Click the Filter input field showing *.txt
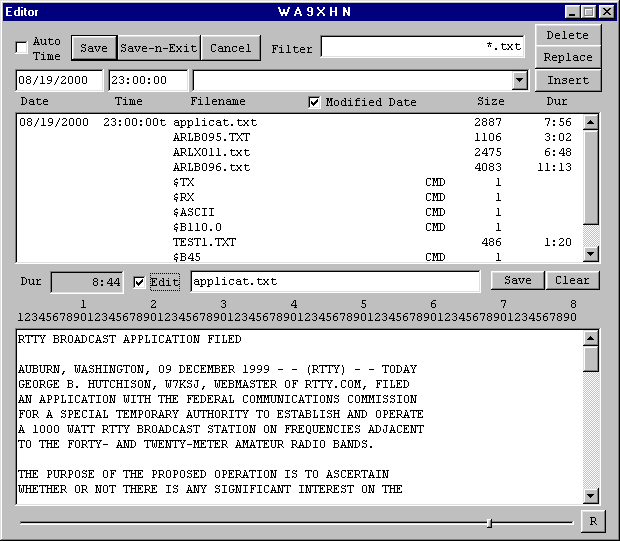Viewport: 620px width, 541px height. (422, 47)
